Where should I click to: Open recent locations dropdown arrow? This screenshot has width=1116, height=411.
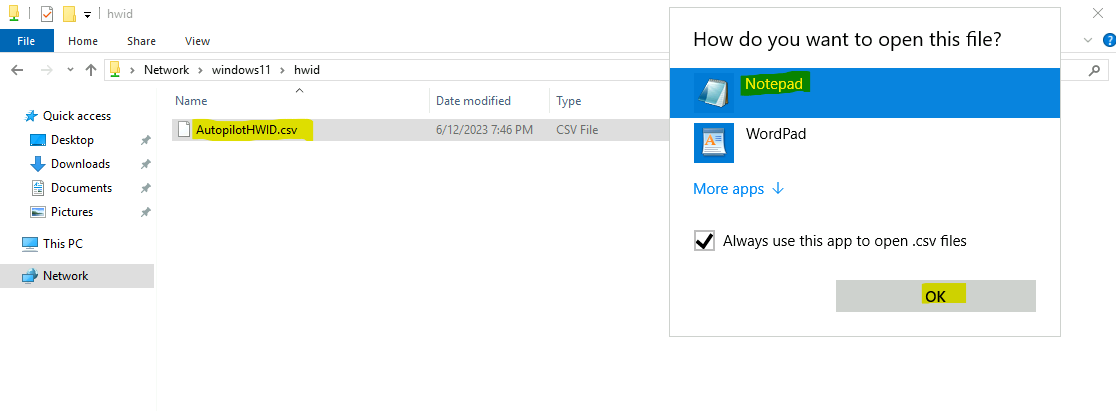pos(70,70)
